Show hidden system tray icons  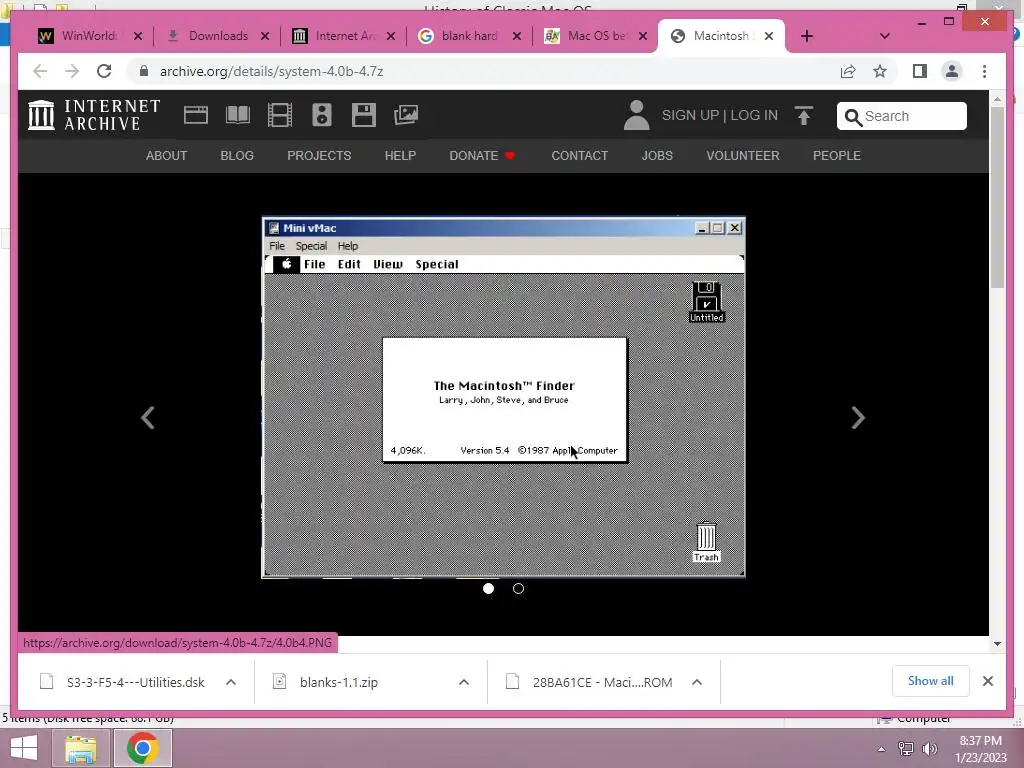[x=881, y=749]
